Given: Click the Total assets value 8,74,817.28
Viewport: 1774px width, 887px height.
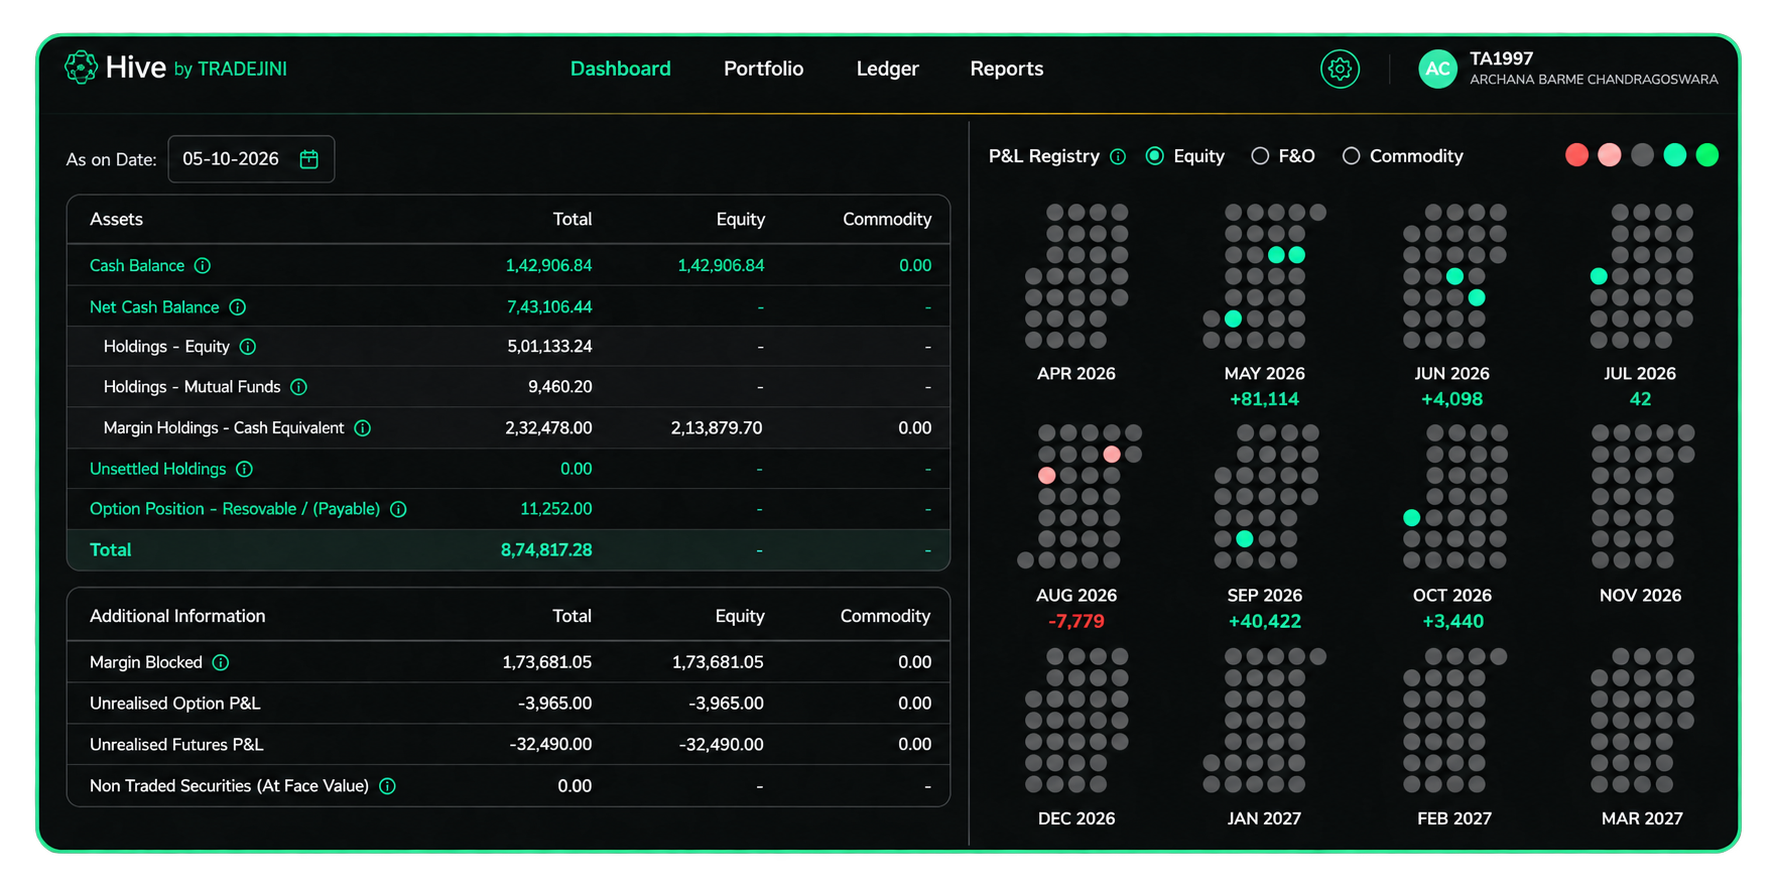Looking at the screenshot, I should [546, 550].
